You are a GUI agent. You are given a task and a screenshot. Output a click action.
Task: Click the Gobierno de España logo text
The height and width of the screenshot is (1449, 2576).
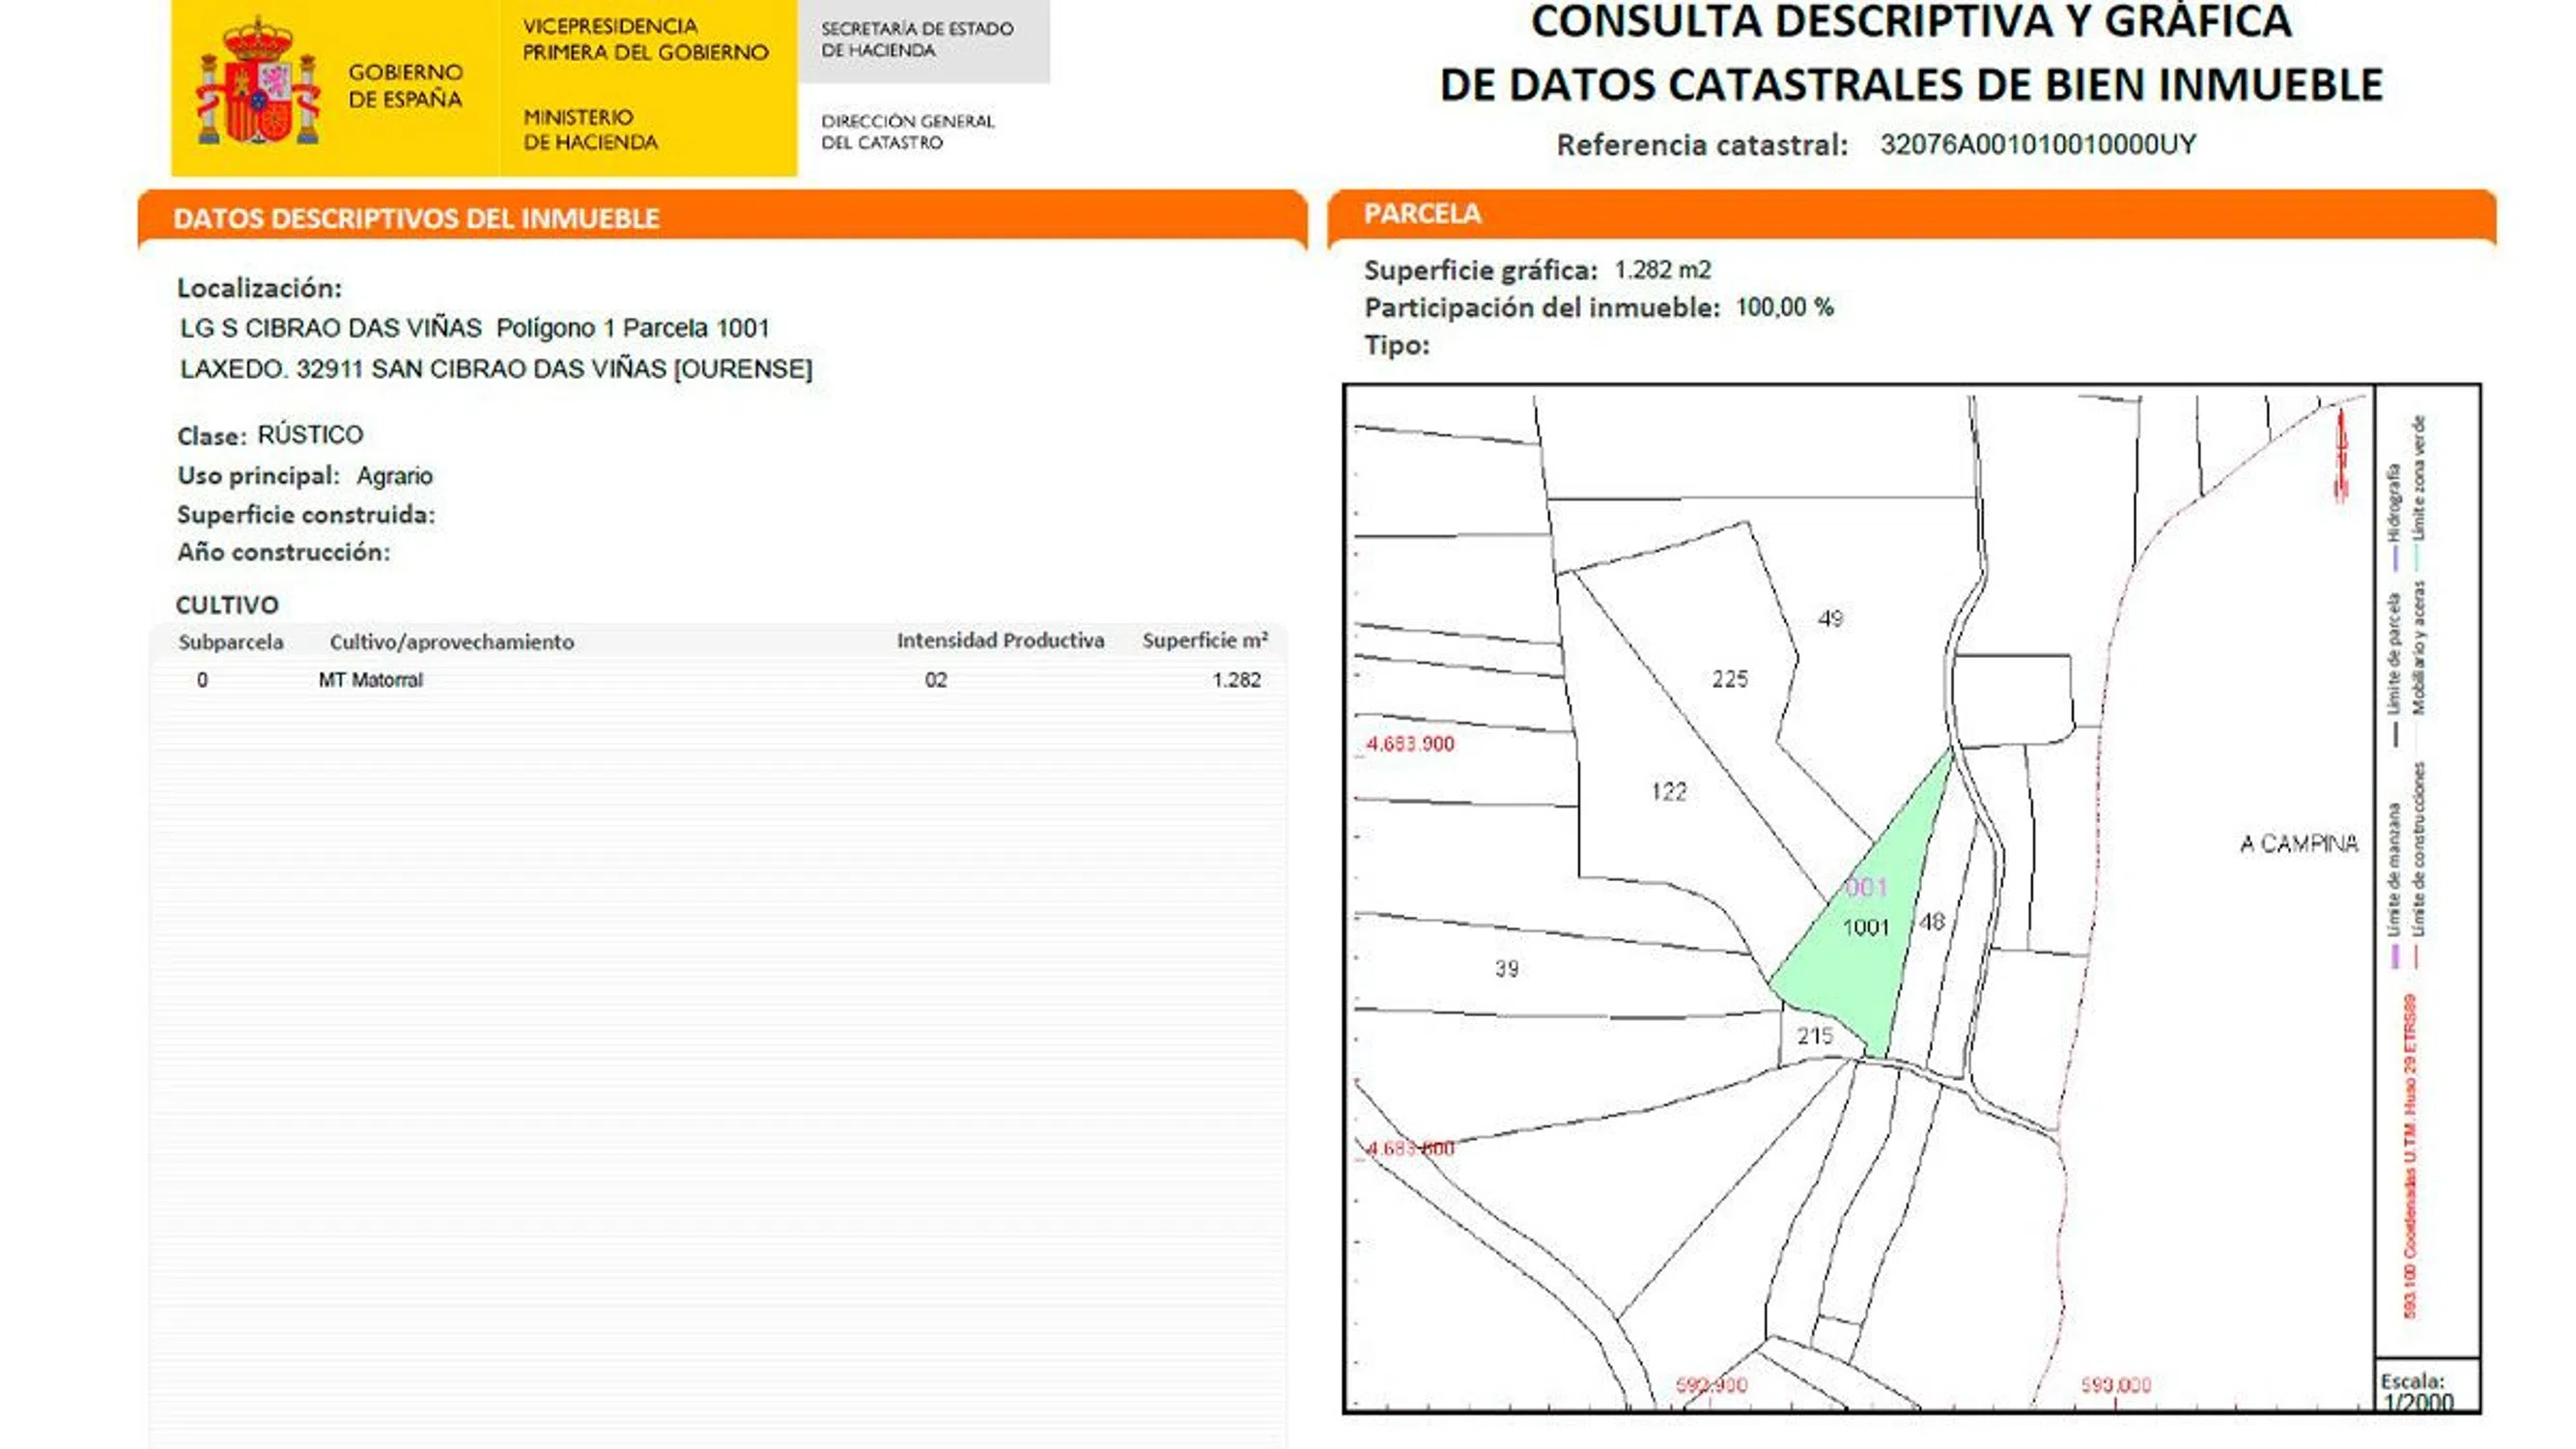click(x=405, y=85)
